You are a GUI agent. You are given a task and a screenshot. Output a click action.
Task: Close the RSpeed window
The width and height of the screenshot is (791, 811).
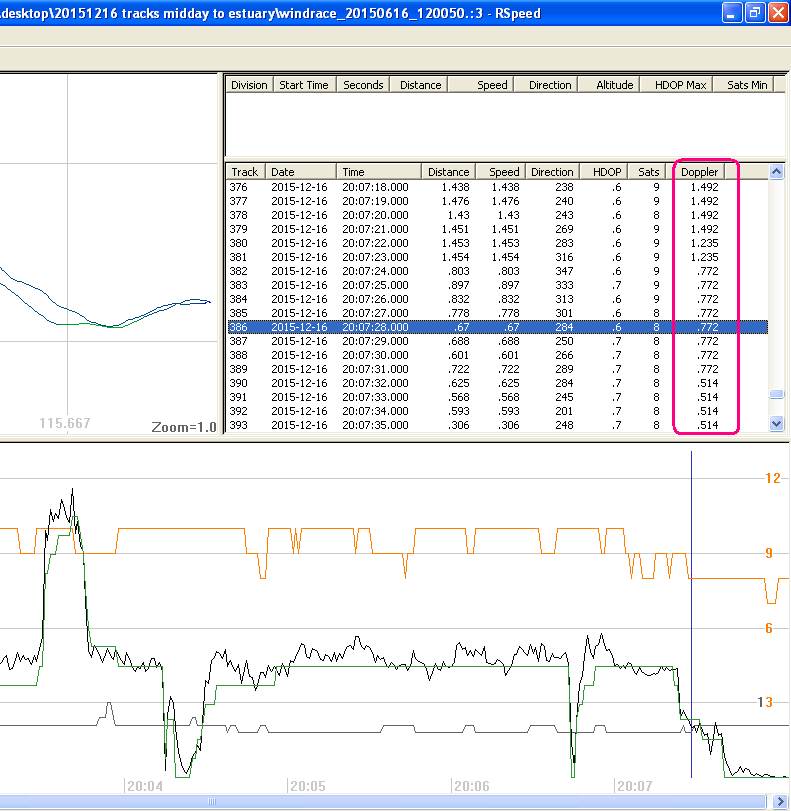coord(777,12)
